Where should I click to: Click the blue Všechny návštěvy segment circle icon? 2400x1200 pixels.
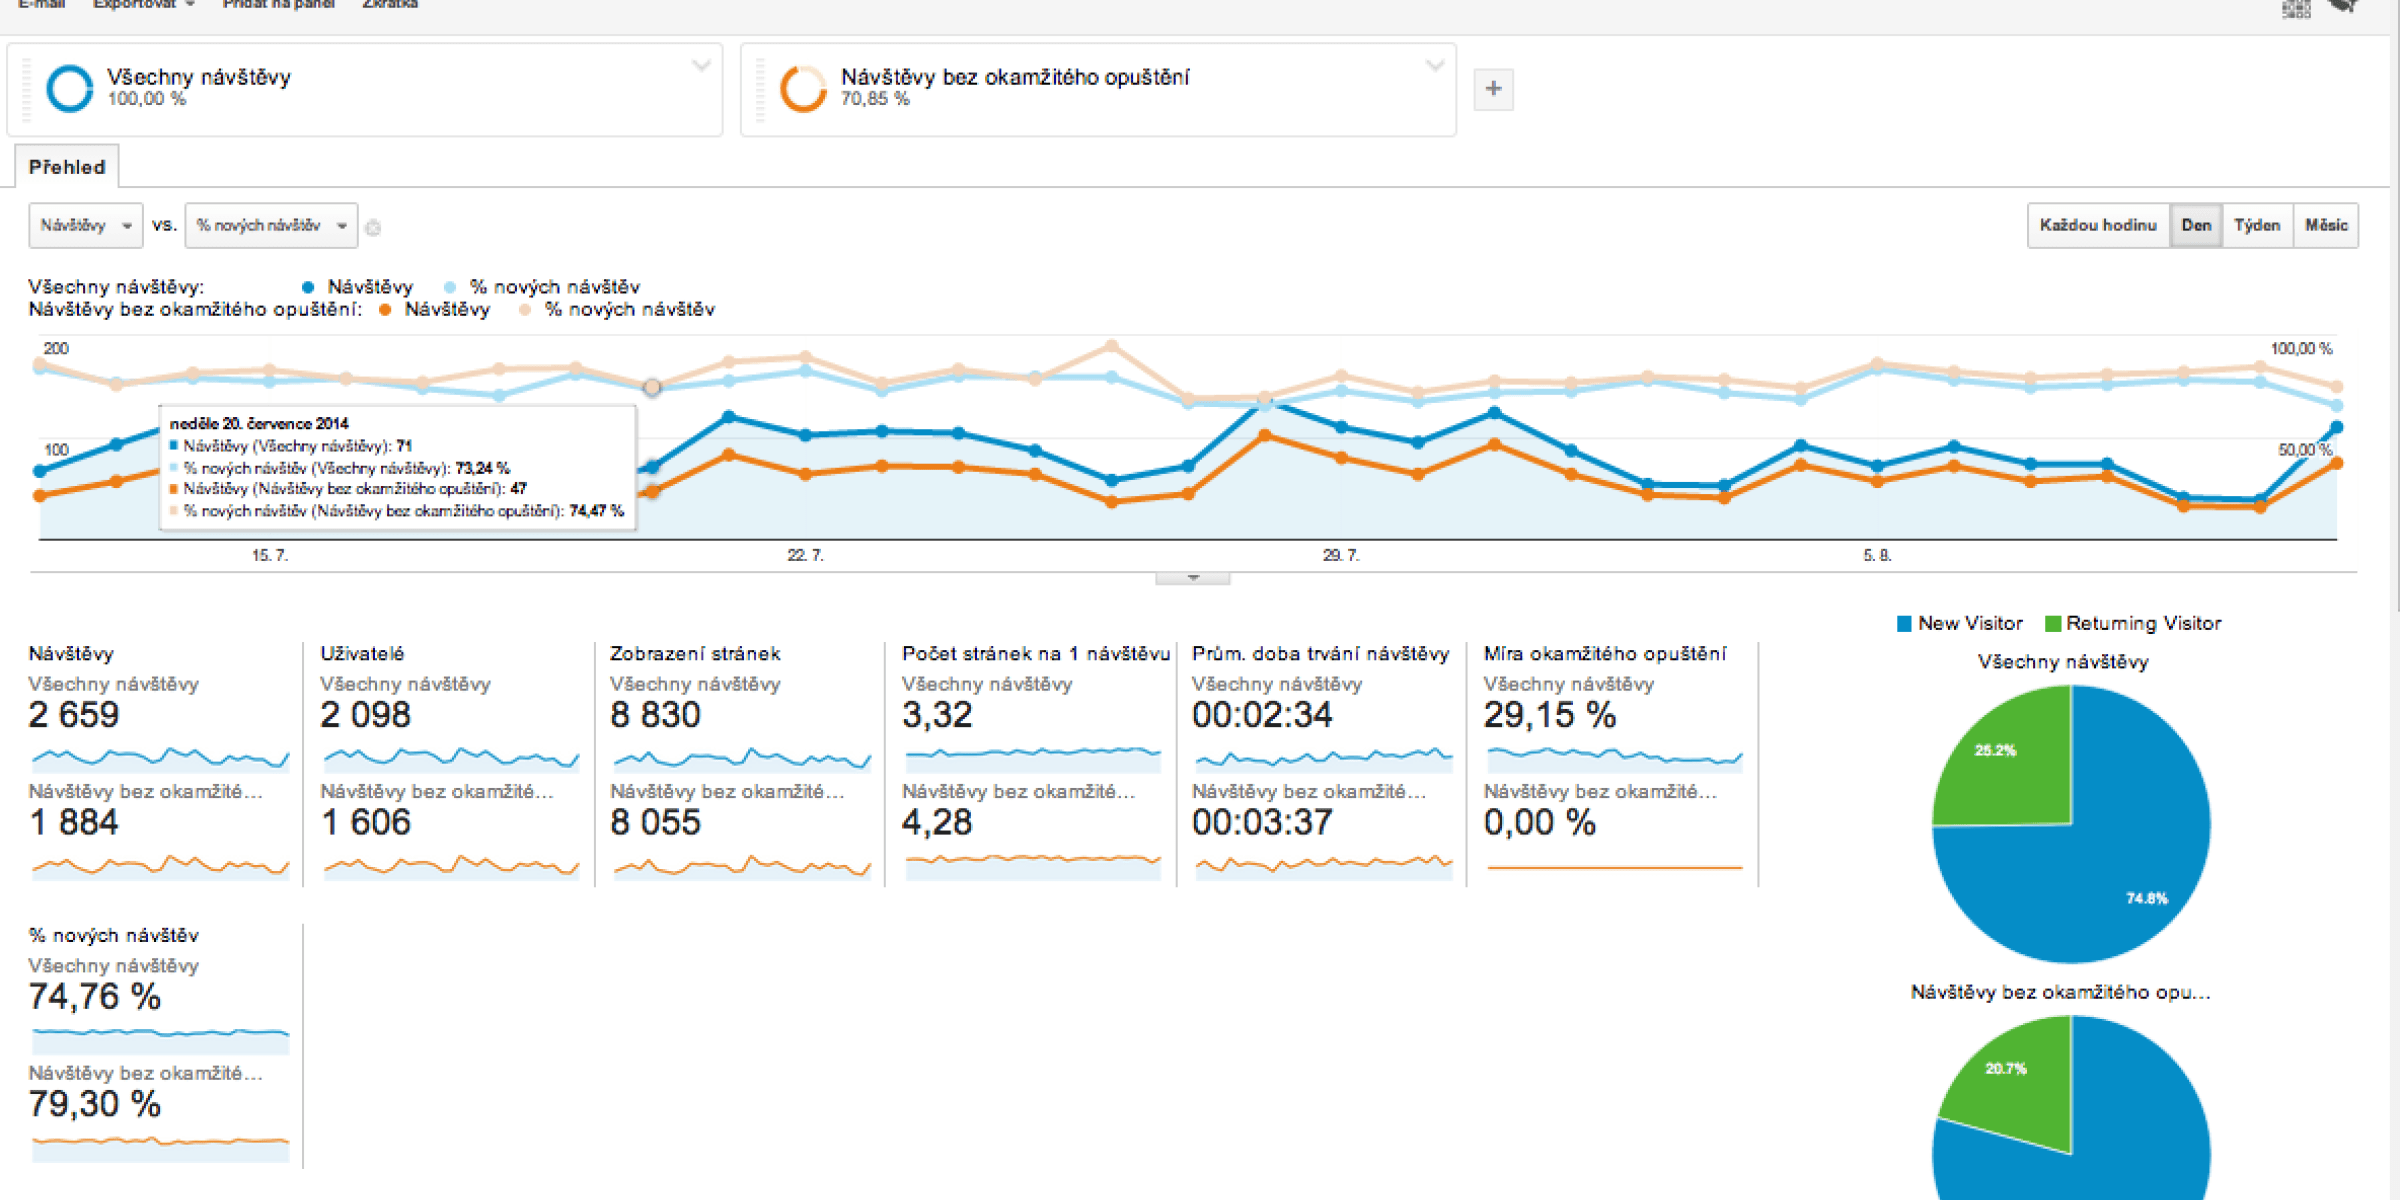69,88
